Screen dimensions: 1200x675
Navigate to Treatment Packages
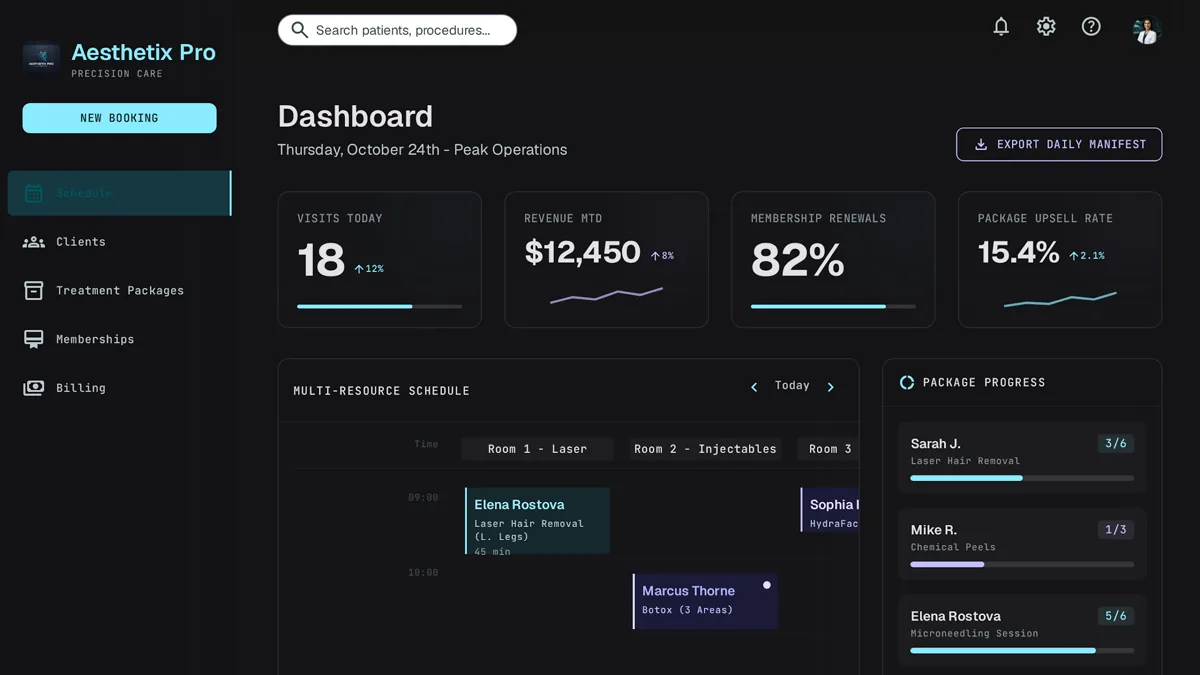pyautogui.click(x=119, y=290)
